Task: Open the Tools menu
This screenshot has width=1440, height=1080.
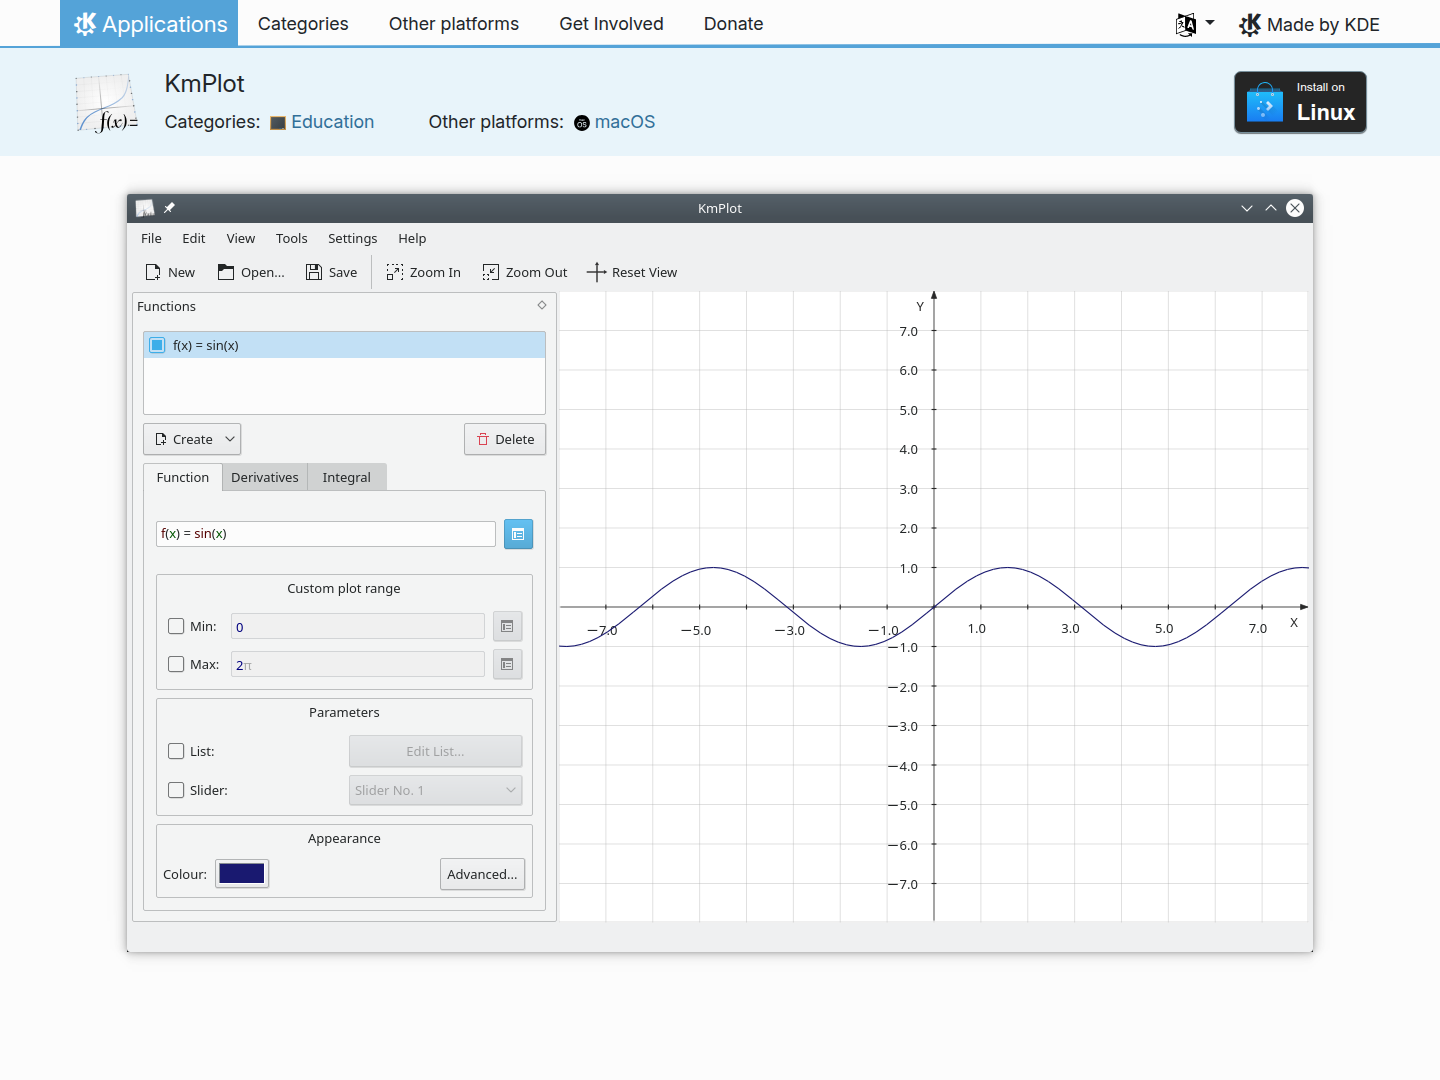Action: pos(292,238)
